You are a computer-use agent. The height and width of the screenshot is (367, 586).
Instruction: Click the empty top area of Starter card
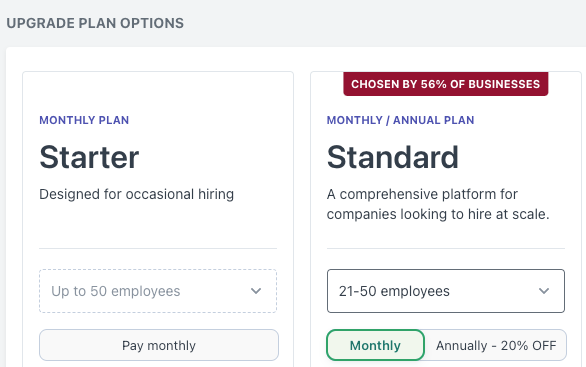pyautogui.click(x=158, y=92)
